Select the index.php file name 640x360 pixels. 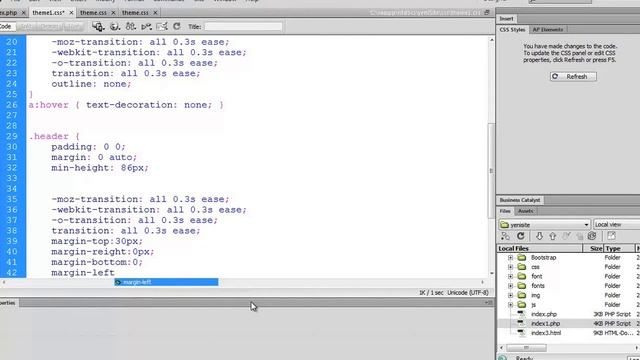(544, 314)
